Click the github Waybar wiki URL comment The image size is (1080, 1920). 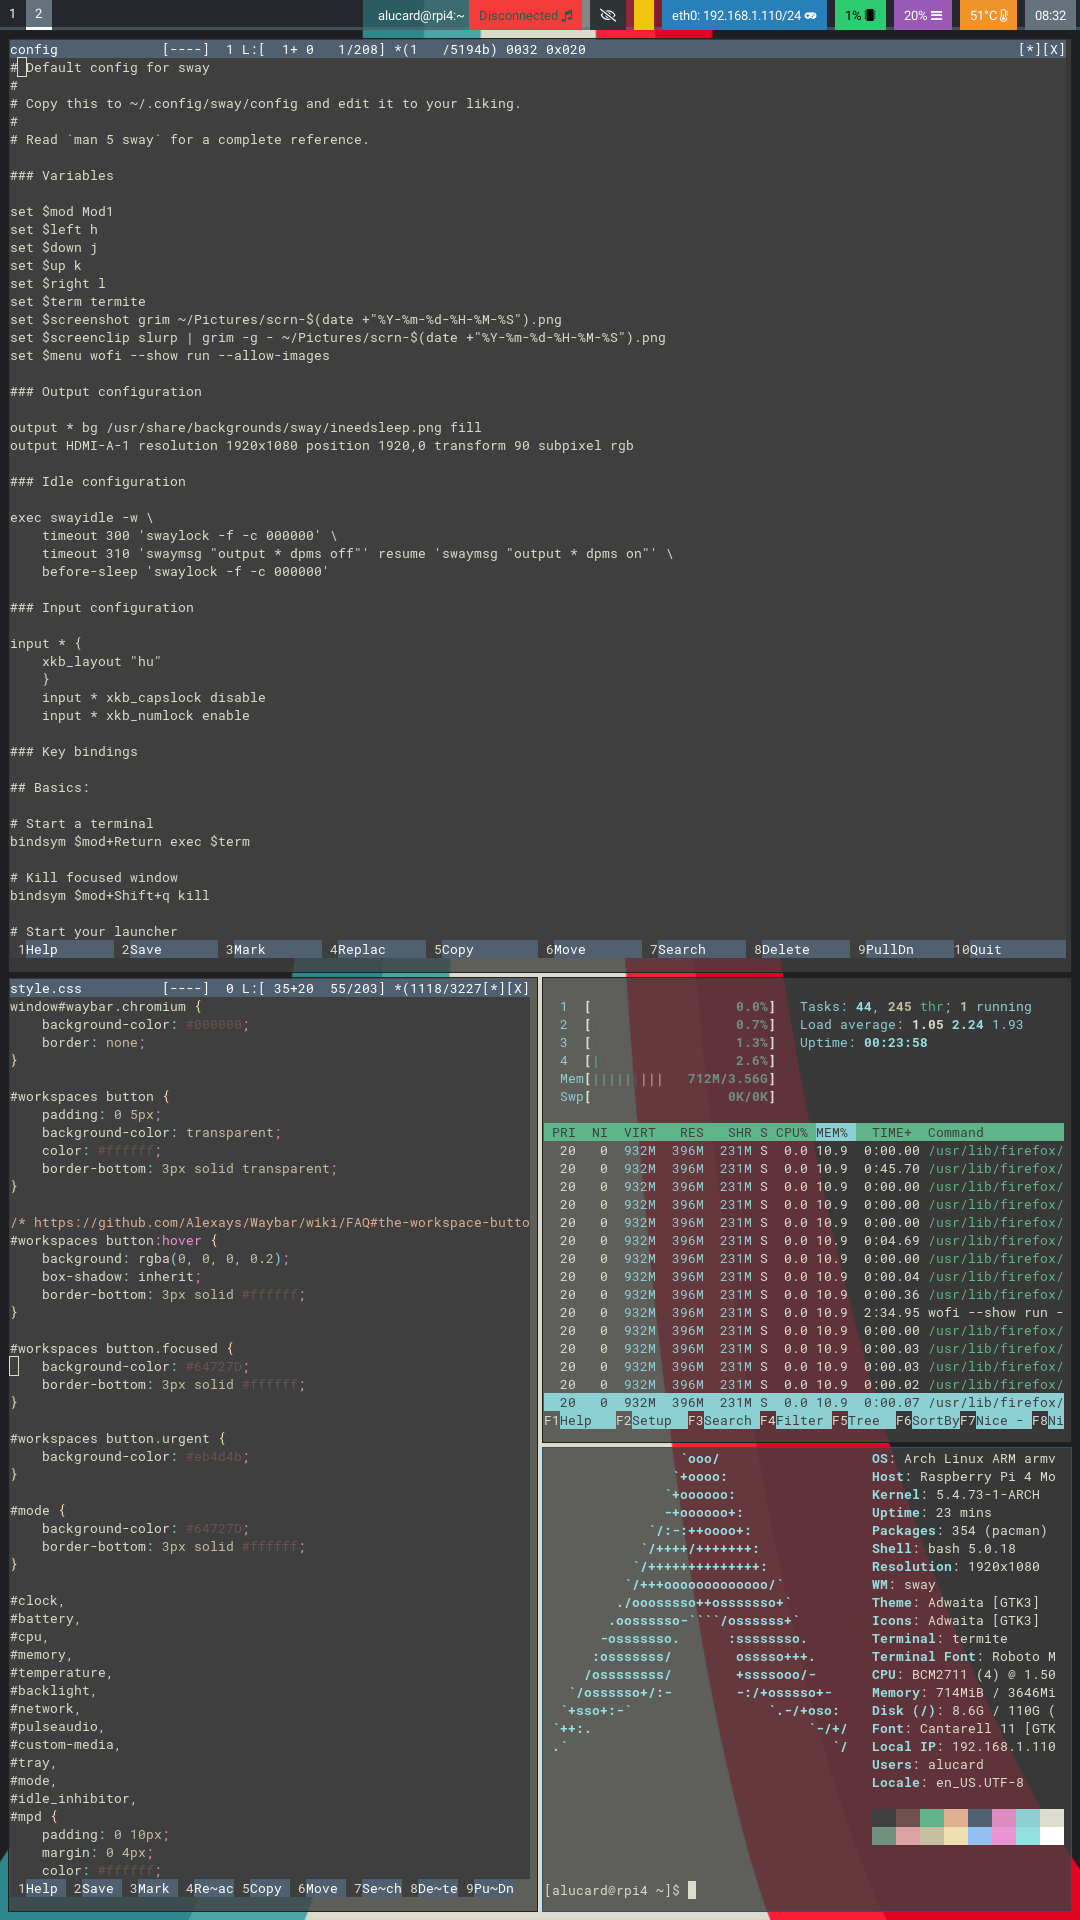(x=270, y=1222)
